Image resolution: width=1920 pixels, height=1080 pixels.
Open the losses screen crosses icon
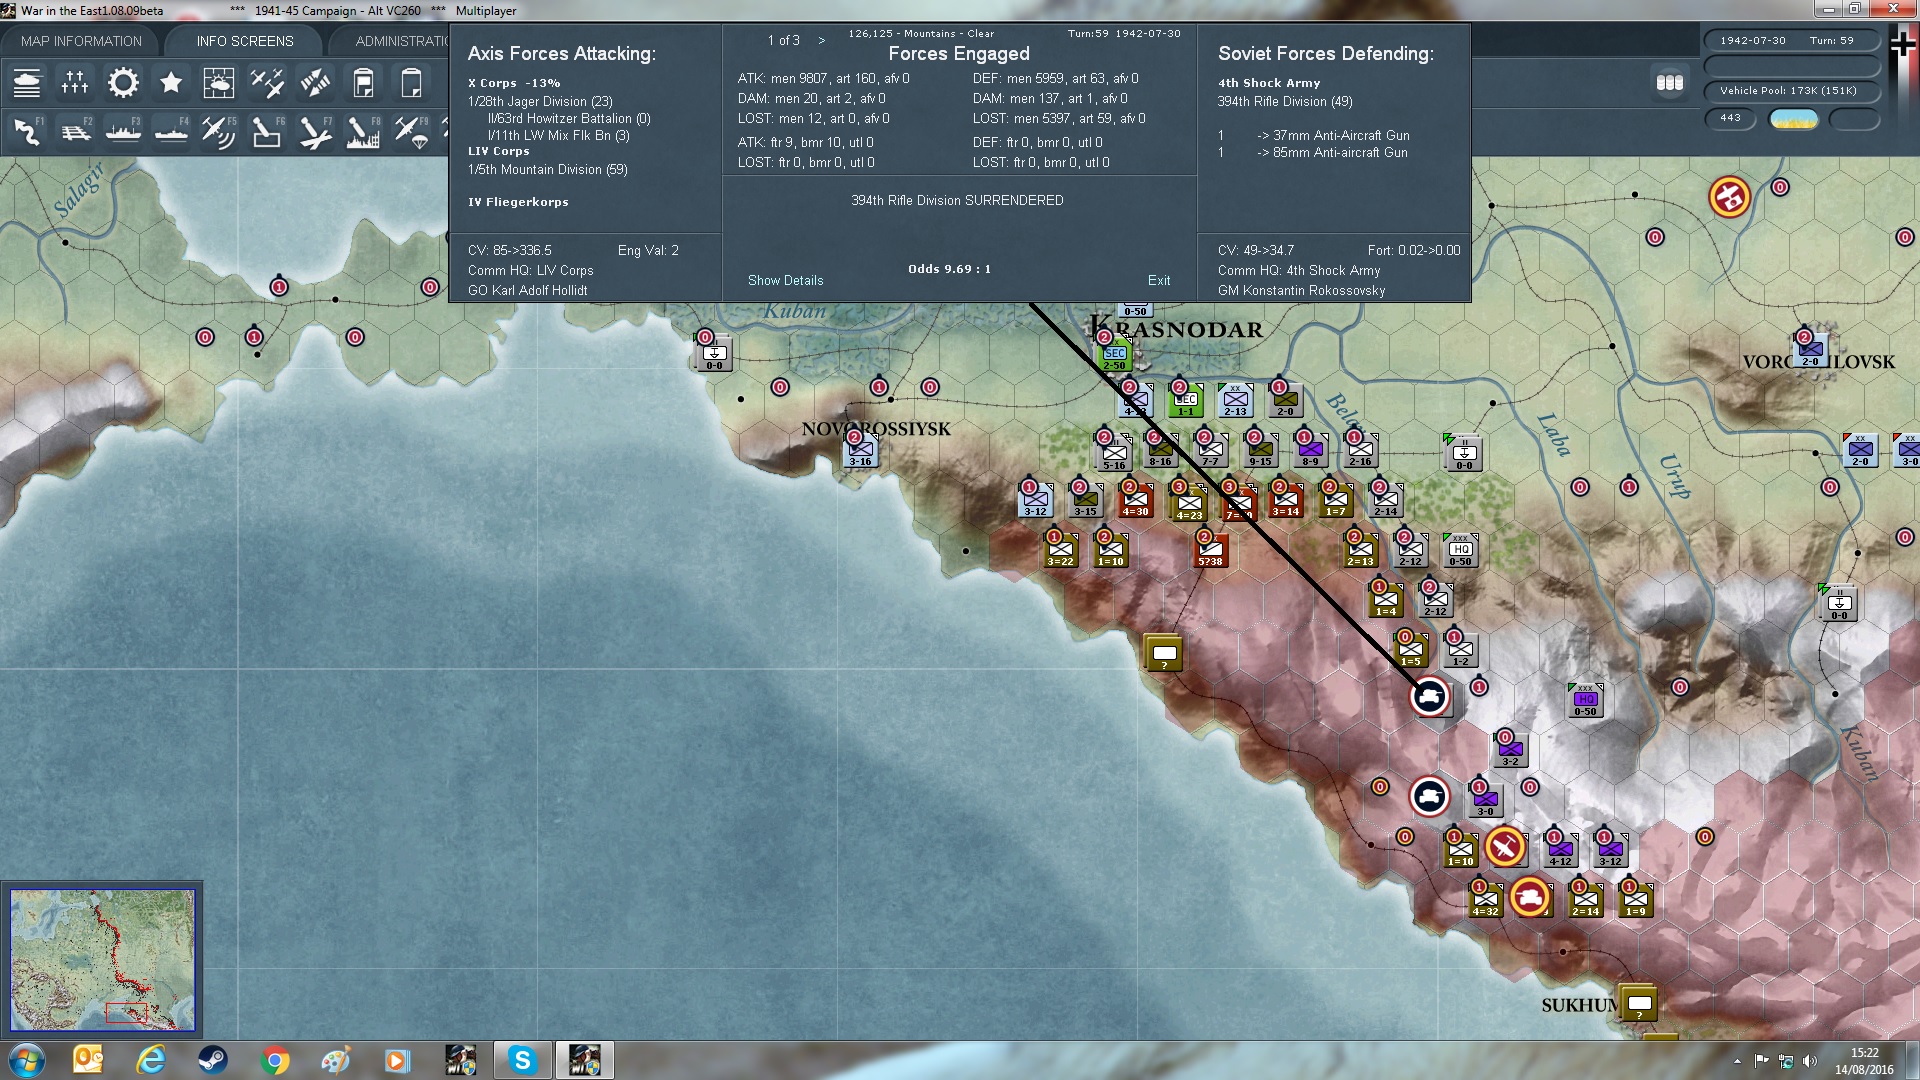click(75, 83)
